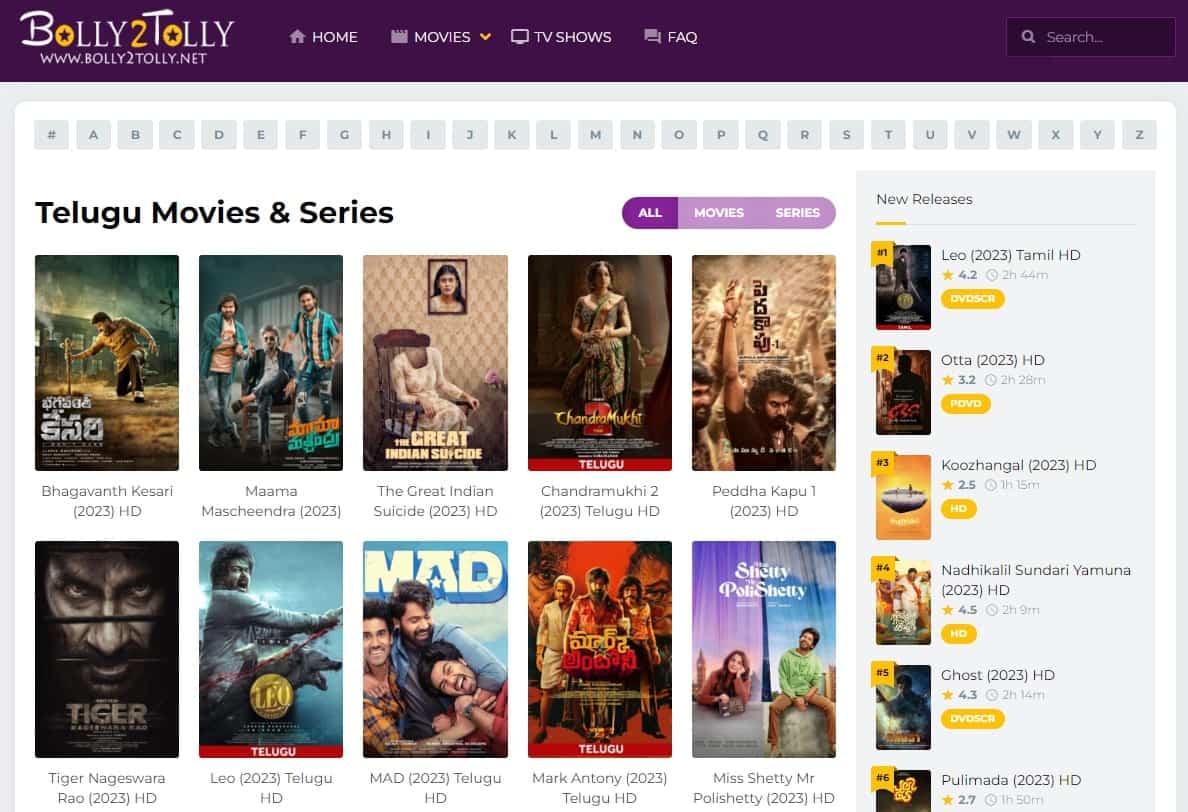Open Bhagavanth Kesari (2023) HD title
This screenshot has height=812, width=1188.
[107, 501]
